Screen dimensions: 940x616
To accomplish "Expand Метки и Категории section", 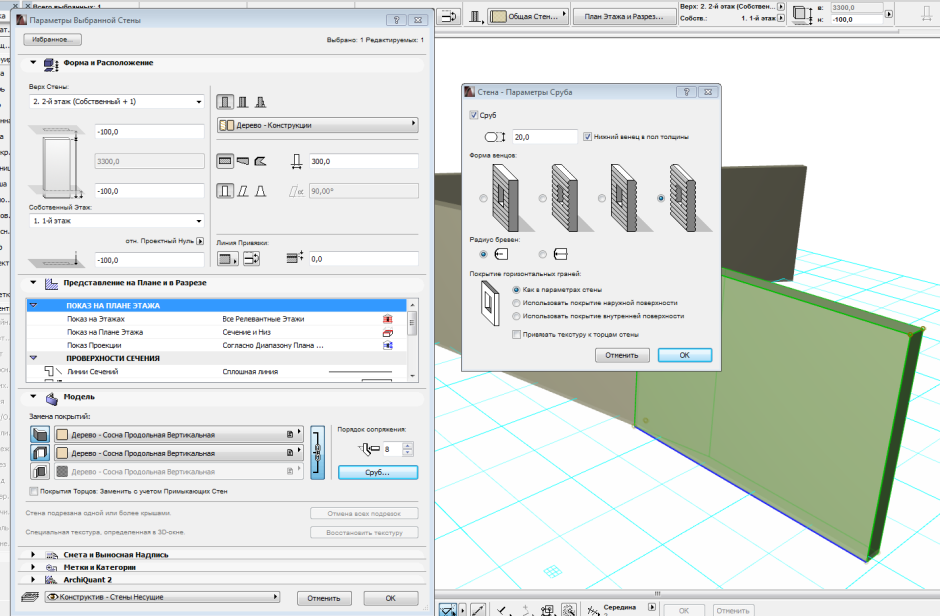I will 34,567.
